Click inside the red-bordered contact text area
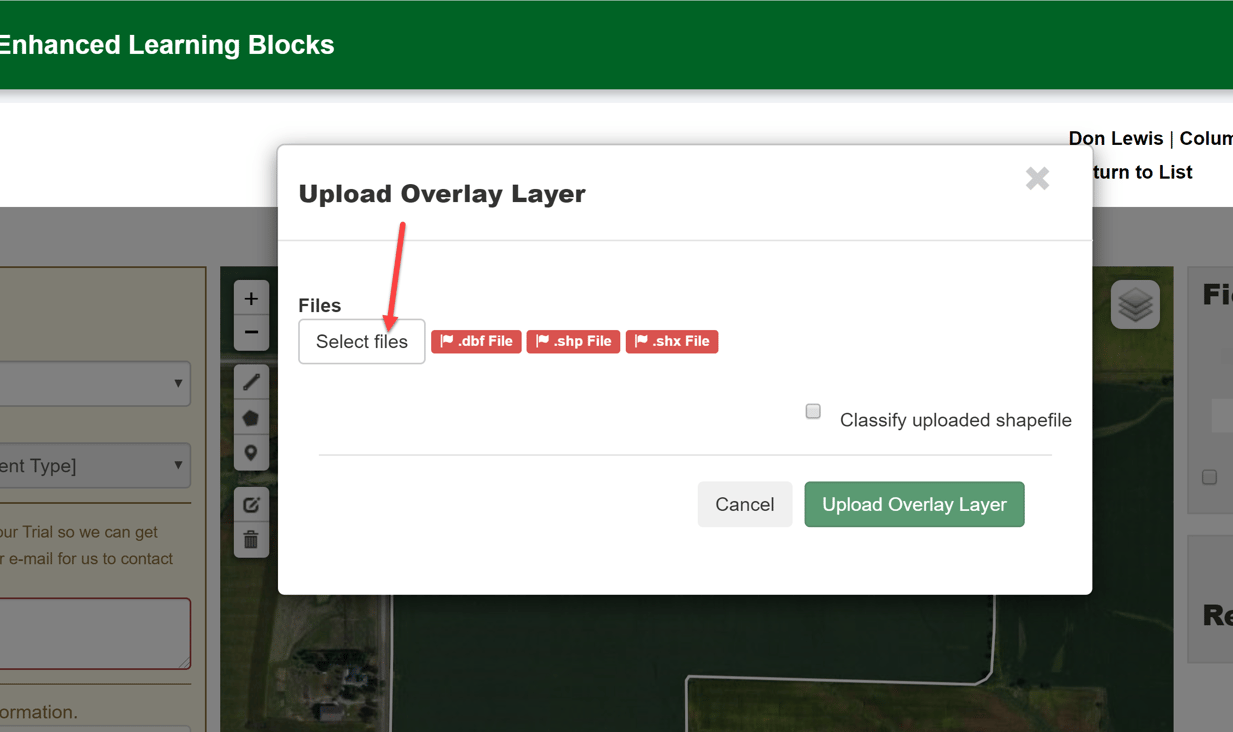 point(90,632)
